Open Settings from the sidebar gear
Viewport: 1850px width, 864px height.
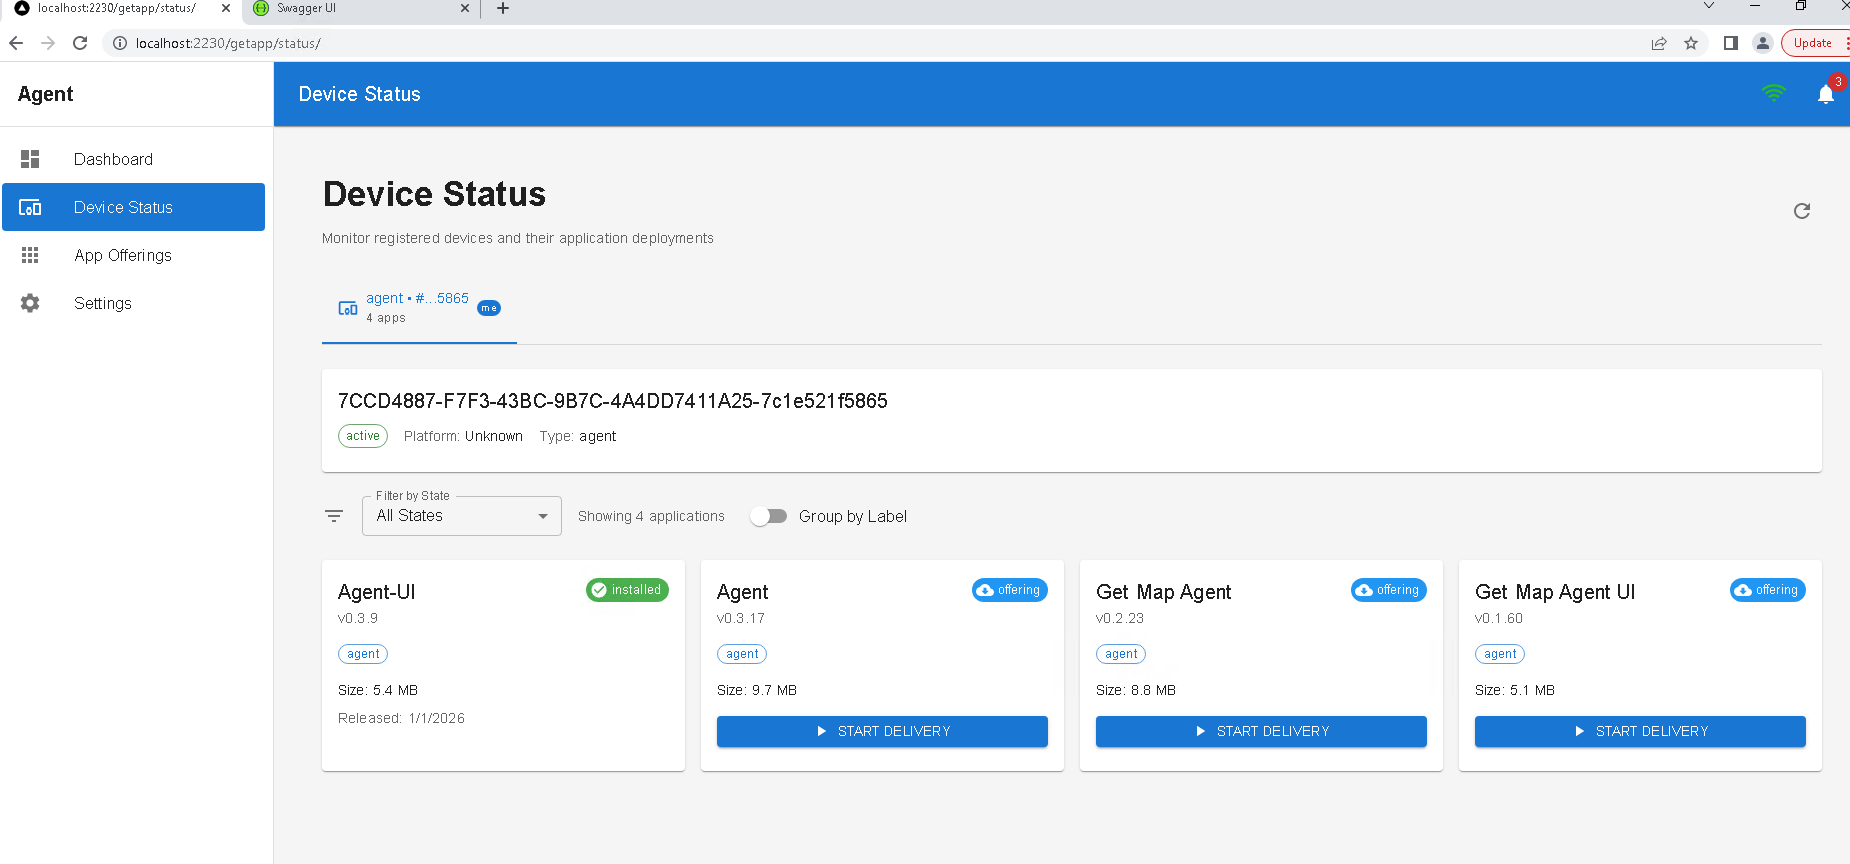(x=31, y=303)
